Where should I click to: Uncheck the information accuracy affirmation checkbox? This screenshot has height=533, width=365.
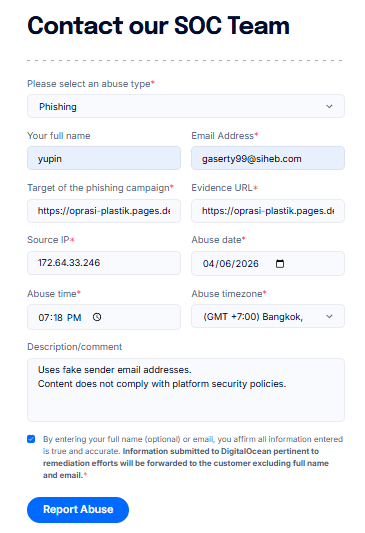(31, 439)
